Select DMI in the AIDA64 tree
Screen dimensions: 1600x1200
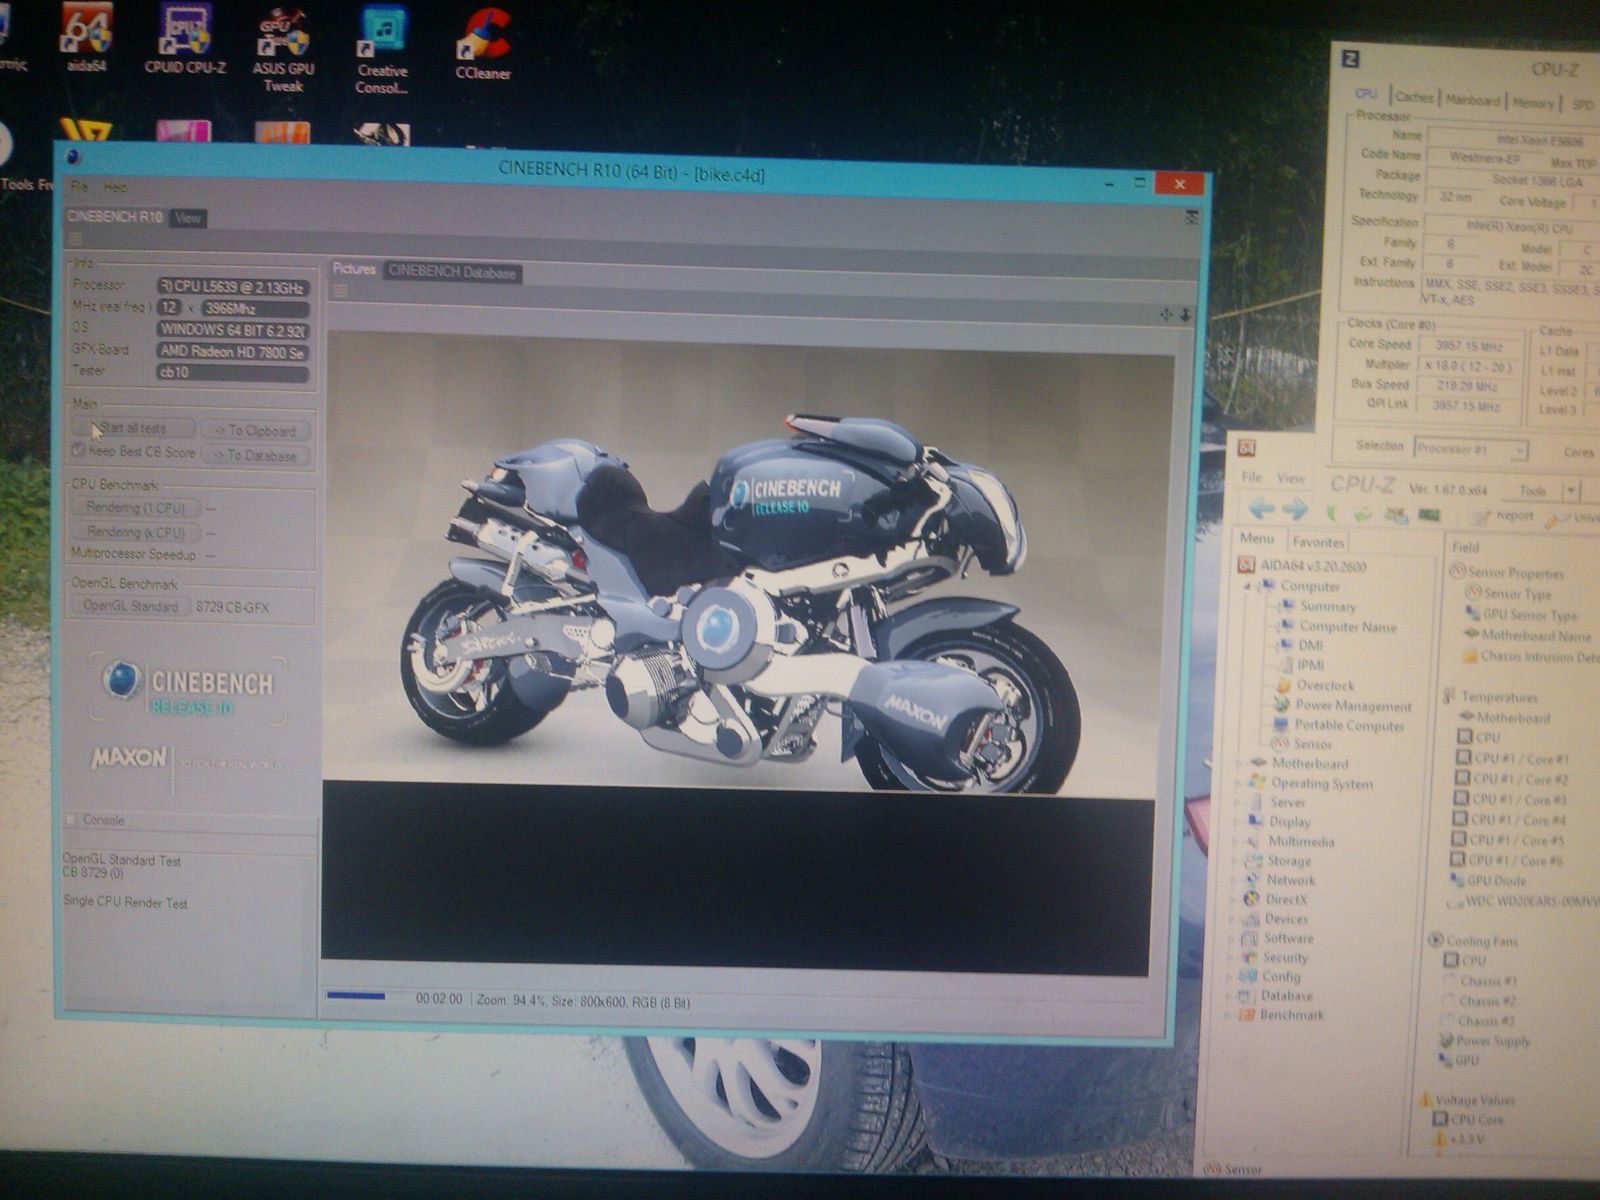[1301, 646]
